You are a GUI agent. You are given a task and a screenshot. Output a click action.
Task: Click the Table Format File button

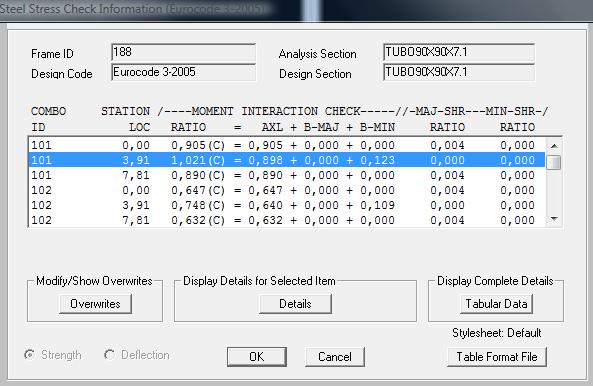point(497,357)
